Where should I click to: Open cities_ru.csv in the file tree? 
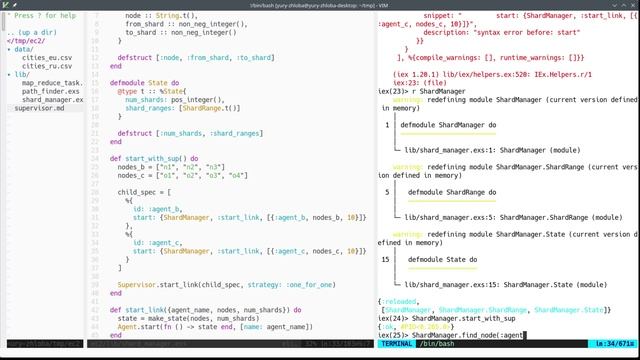point(47,66)
